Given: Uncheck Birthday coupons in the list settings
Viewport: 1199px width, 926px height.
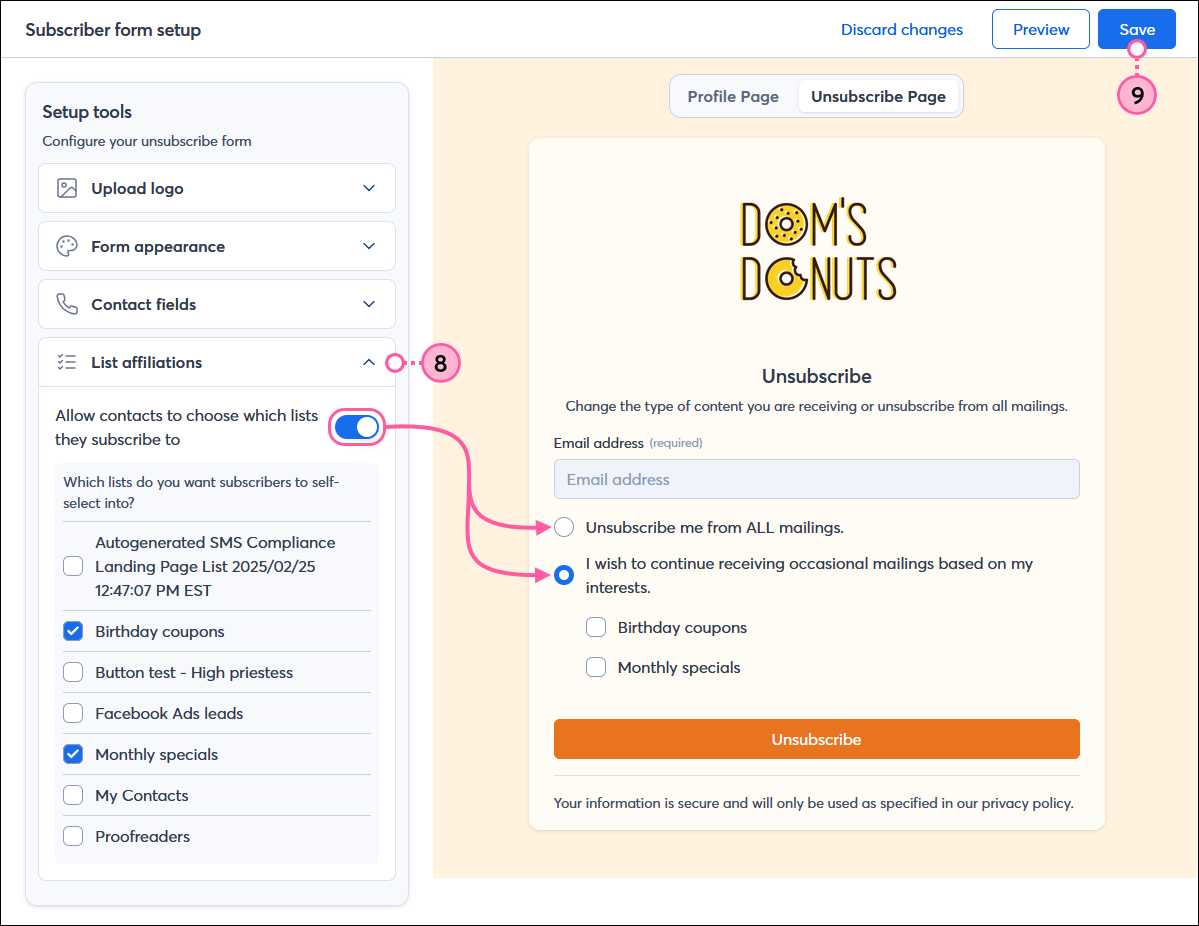Looking at the screenshot, I should pos(73,631).
